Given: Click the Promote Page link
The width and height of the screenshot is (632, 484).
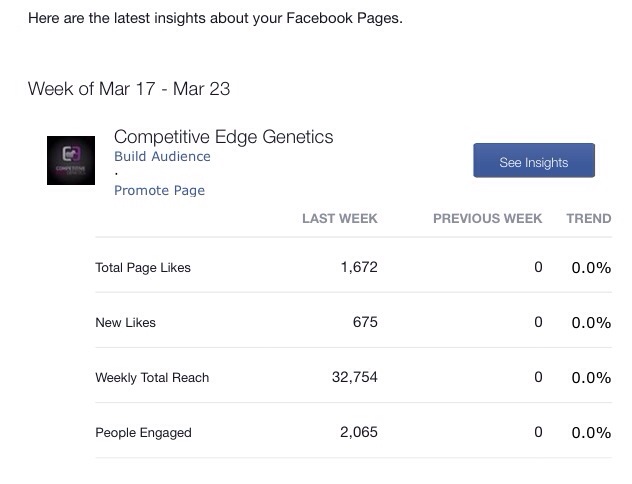Looking at the screenshot, I should tap(159, 191).
